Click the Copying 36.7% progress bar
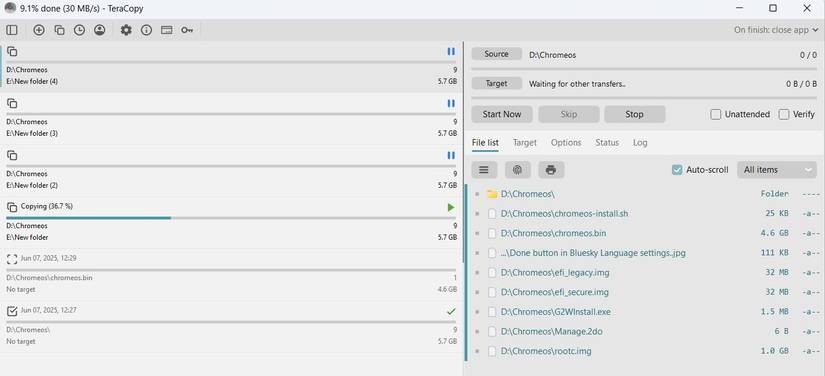 (x=232, y=218)
